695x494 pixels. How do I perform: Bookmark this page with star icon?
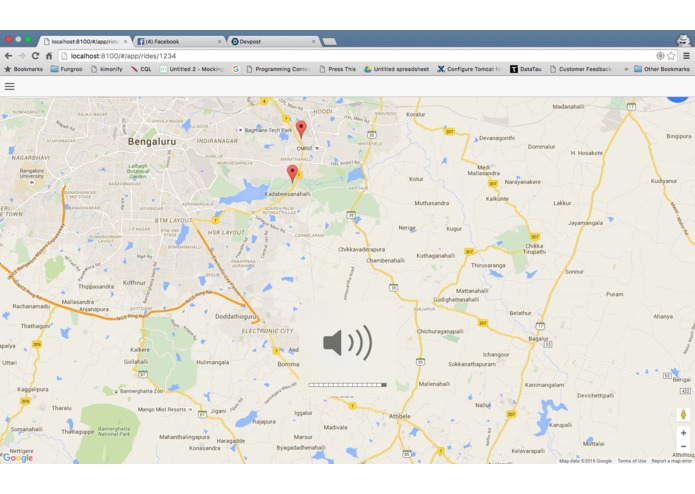click(671, 56)
